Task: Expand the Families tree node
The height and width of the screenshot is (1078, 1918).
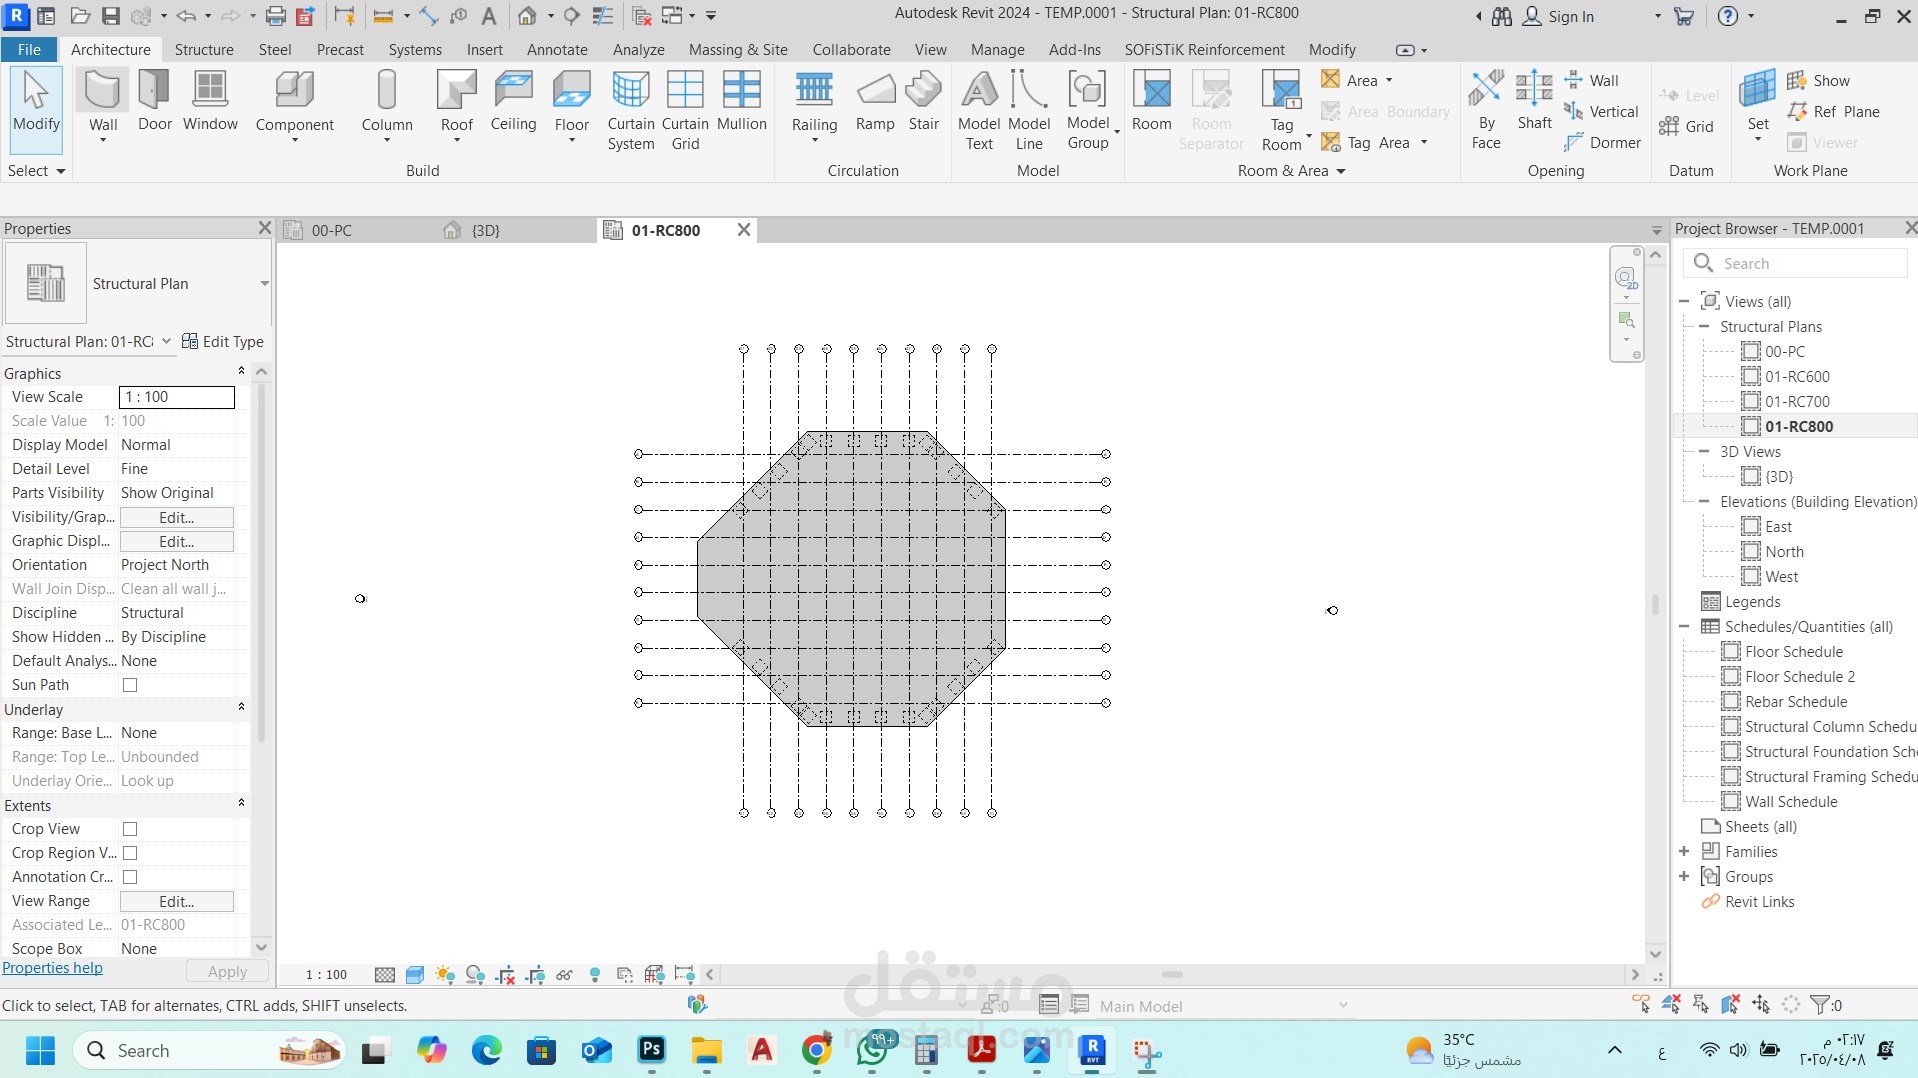Action: point(1684,851)
